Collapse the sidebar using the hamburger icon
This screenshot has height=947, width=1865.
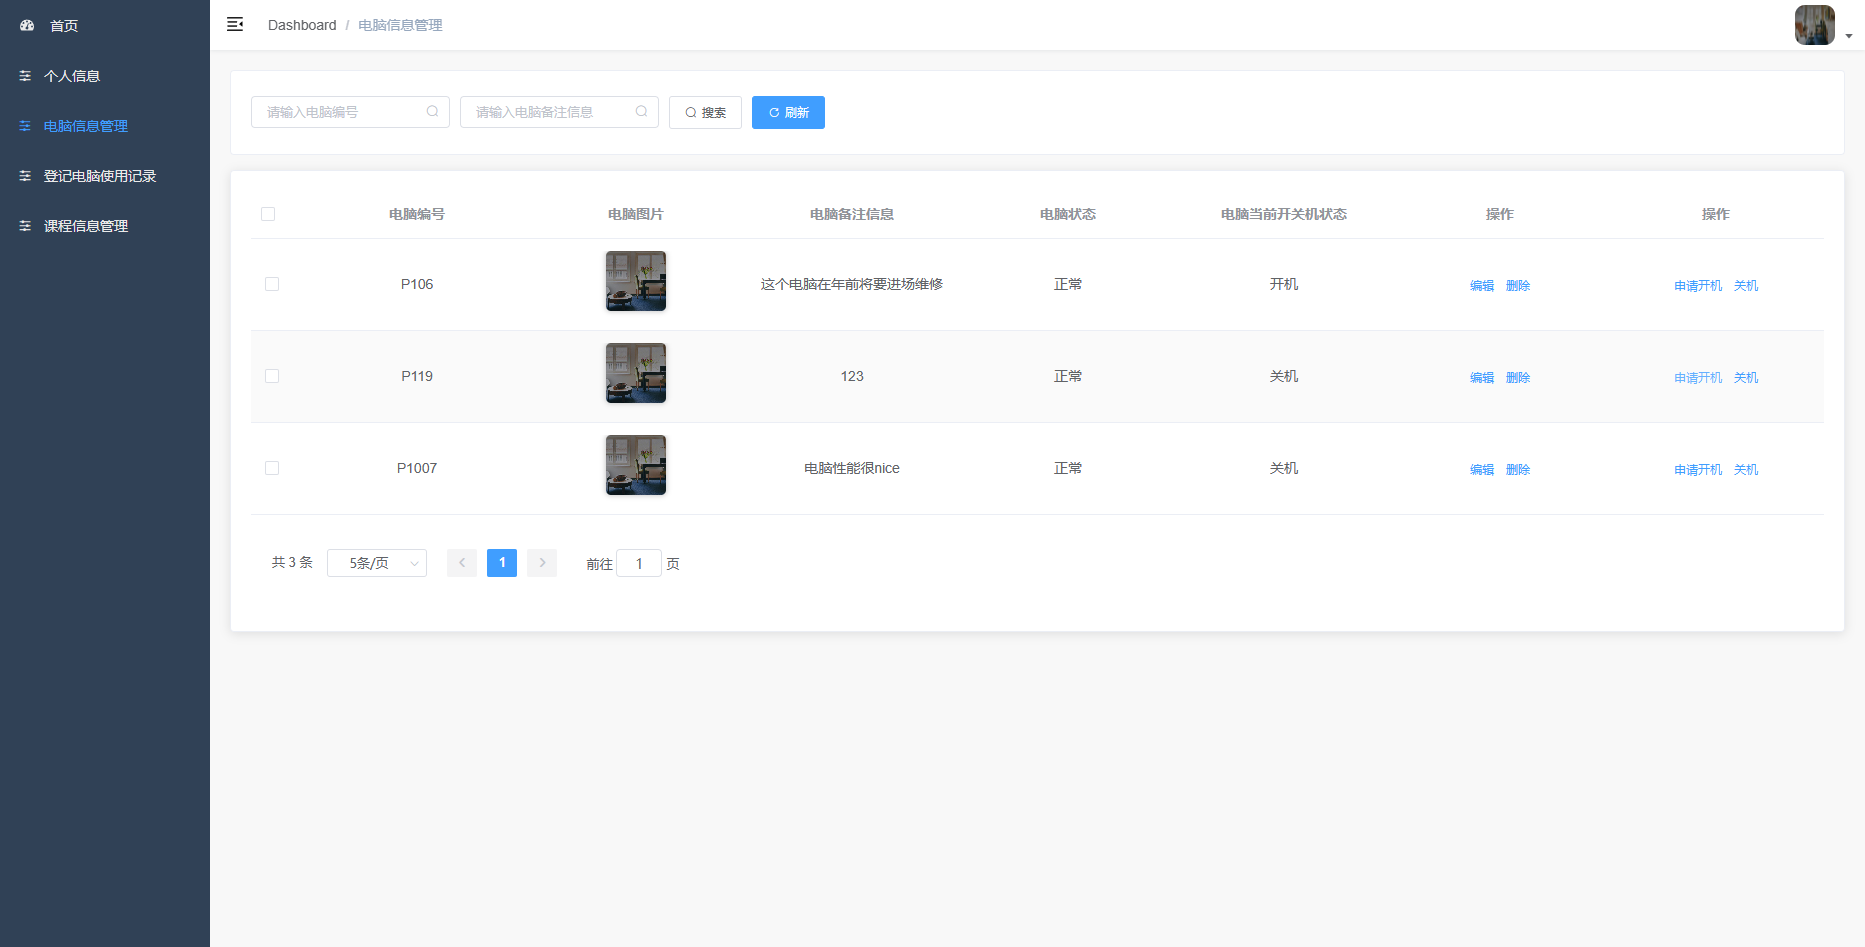(235, 24)
